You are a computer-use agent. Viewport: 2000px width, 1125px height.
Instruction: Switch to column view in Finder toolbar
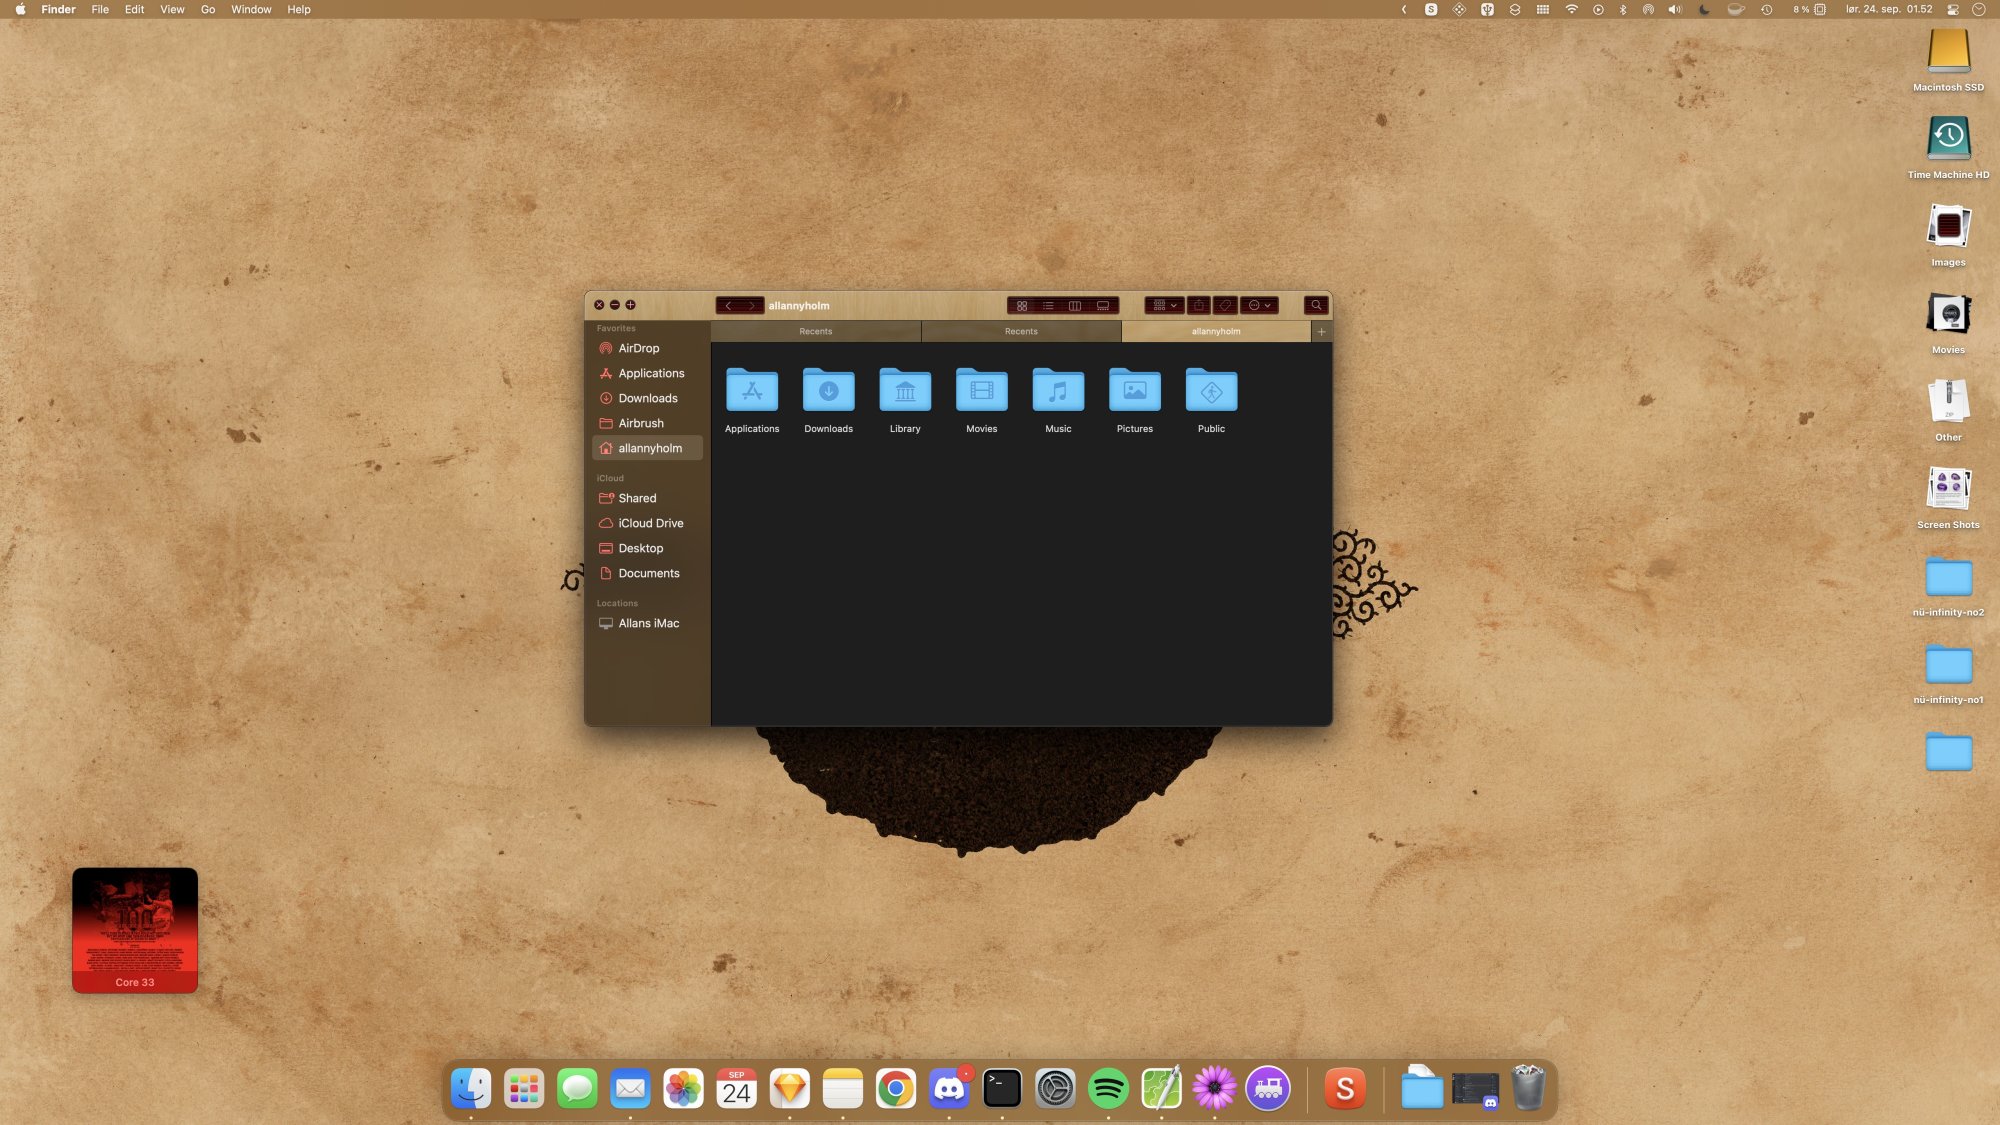click(1075, 306)
